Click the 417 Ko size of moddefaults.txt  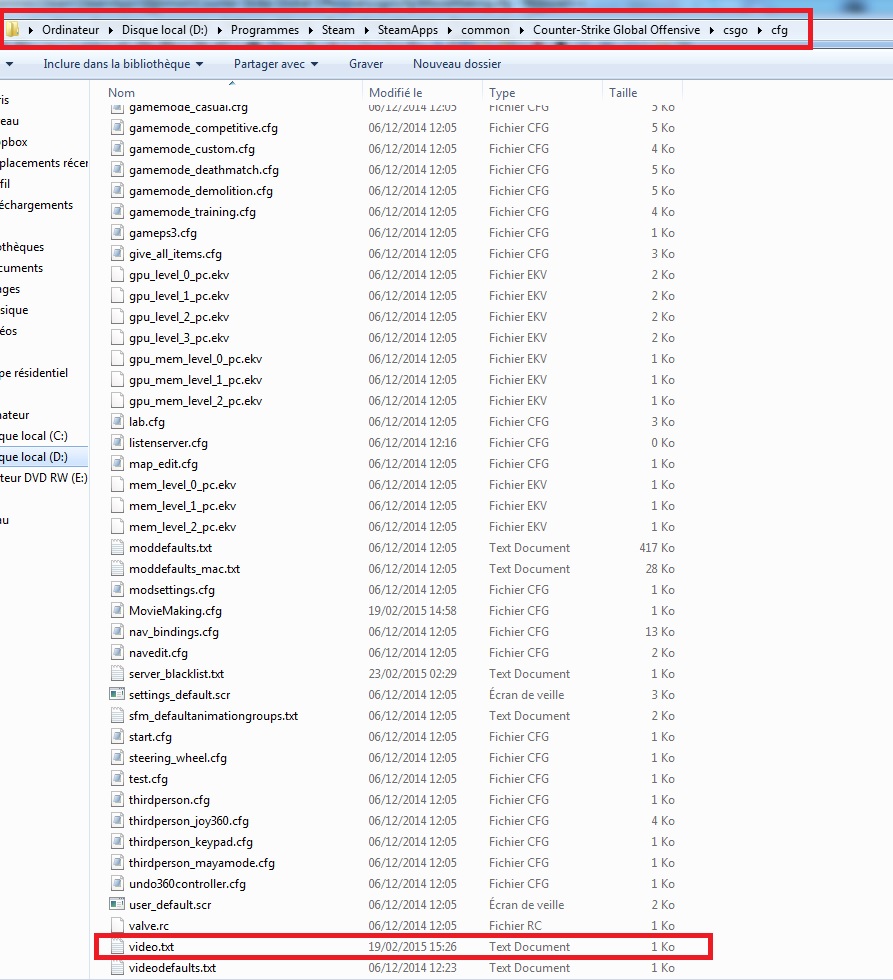(657, 548)
